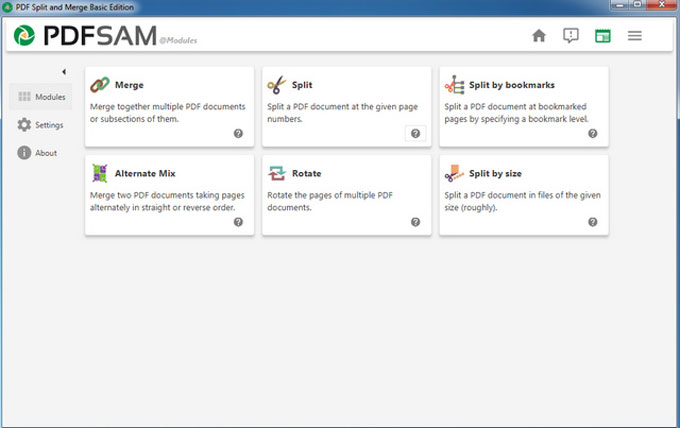This screenshot has width=680, height=428.
Task: Click the Settings gear icon
Action: tap(24, 125)
